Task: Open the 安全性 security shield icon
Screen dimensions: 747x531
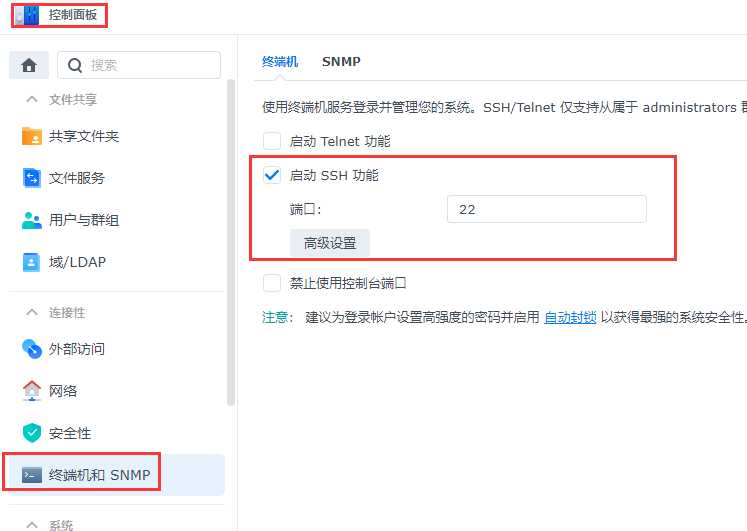Action: pos(32,433)
